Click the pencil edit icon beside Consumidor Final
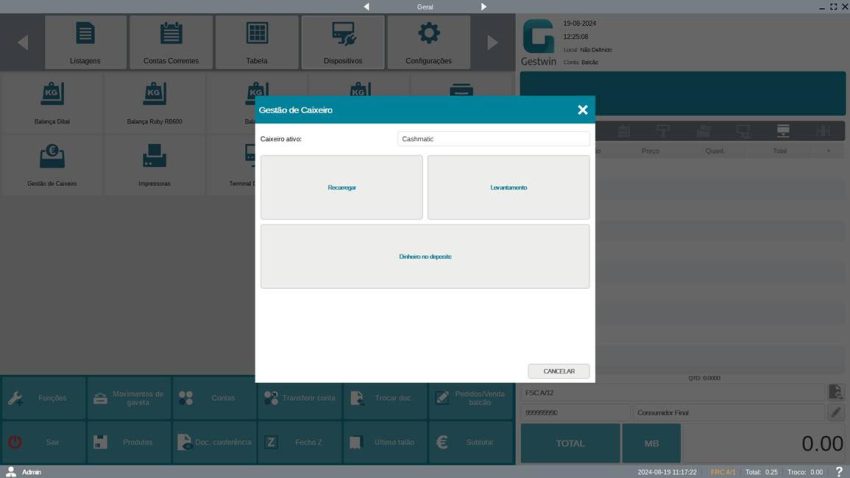This screenshot has width=850, height=478. tap(836, 412)
